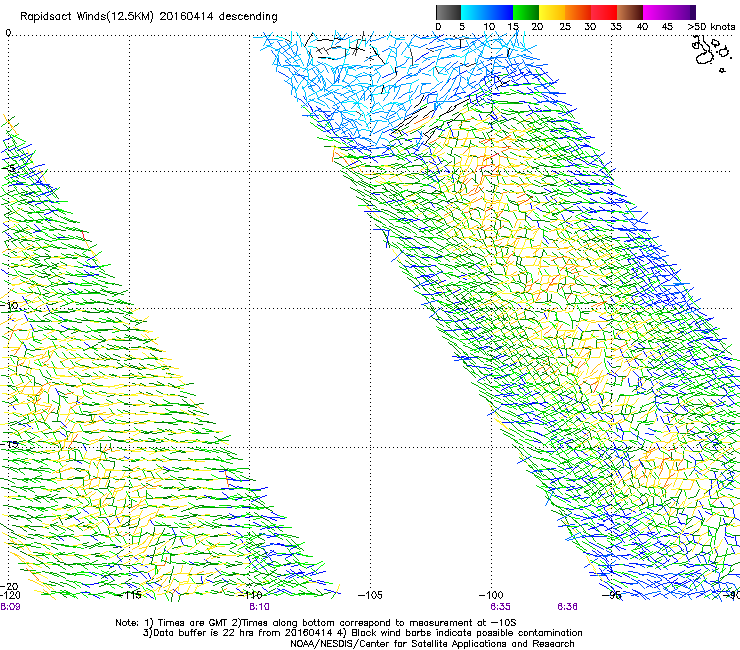Click the red 30-35 knots legend swatch

604,12
